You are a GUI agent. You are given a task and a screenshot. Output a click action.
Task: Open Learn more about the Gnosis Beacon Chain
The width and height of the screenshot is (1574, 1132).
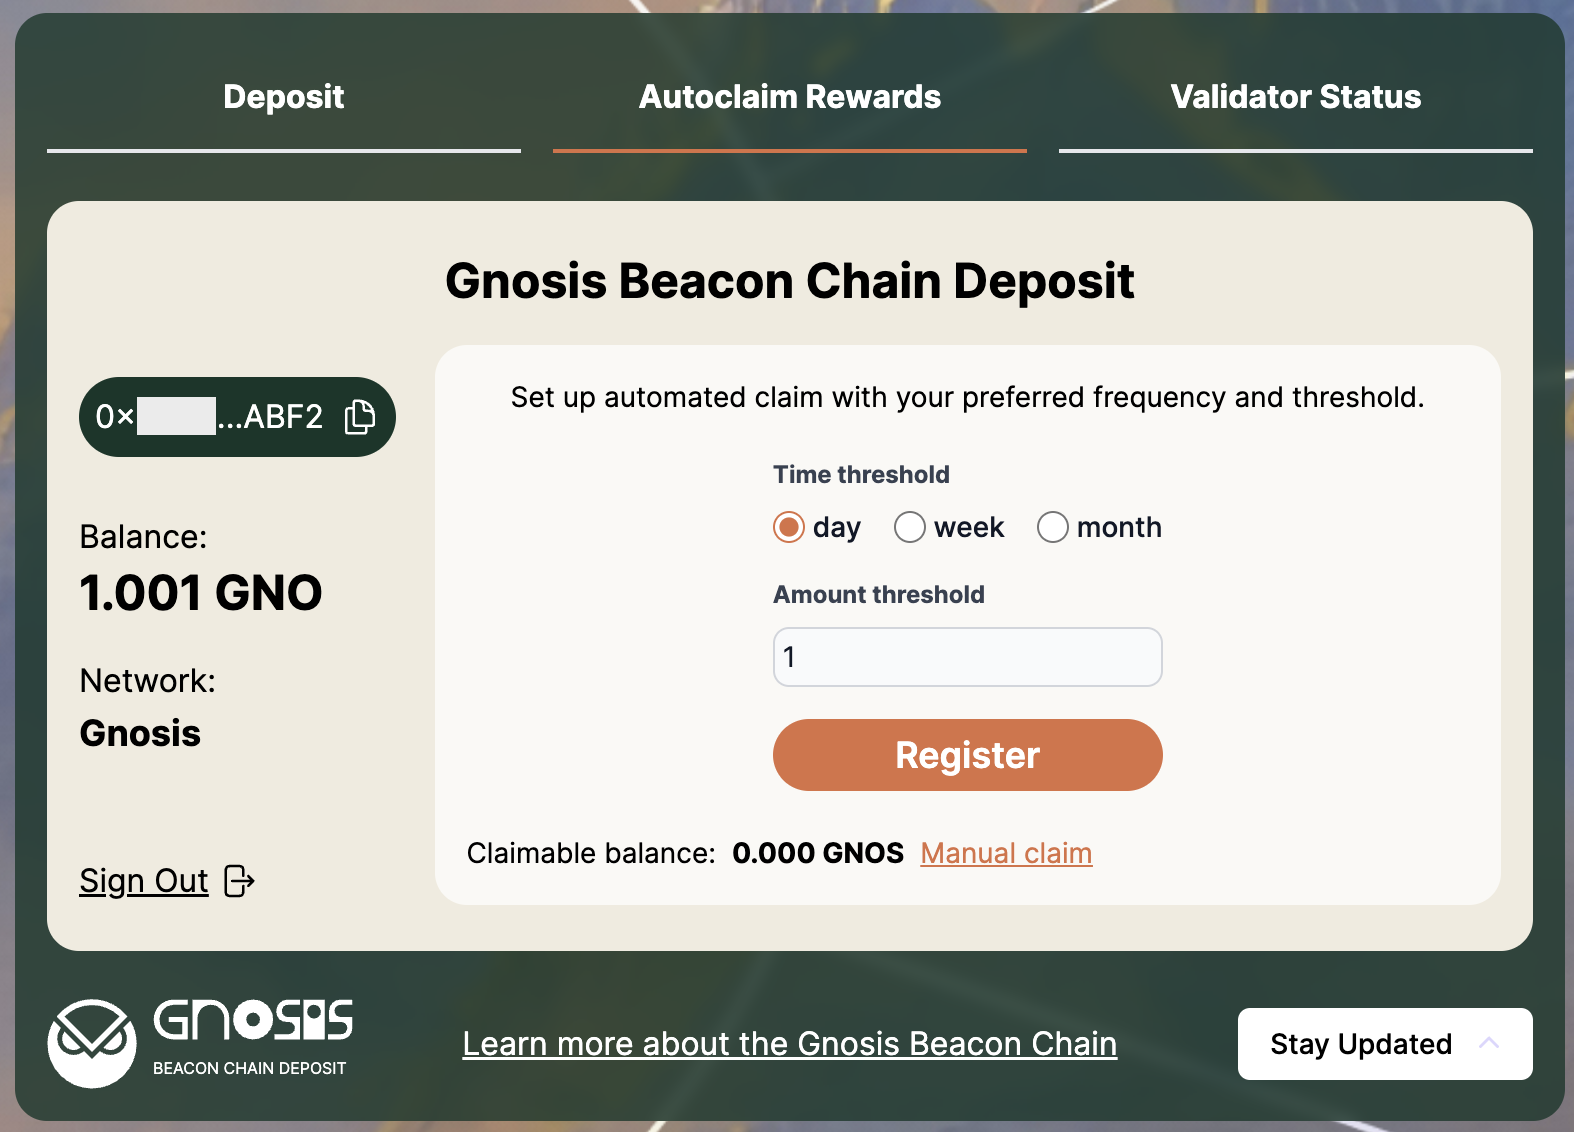[x=790, y=1044]
